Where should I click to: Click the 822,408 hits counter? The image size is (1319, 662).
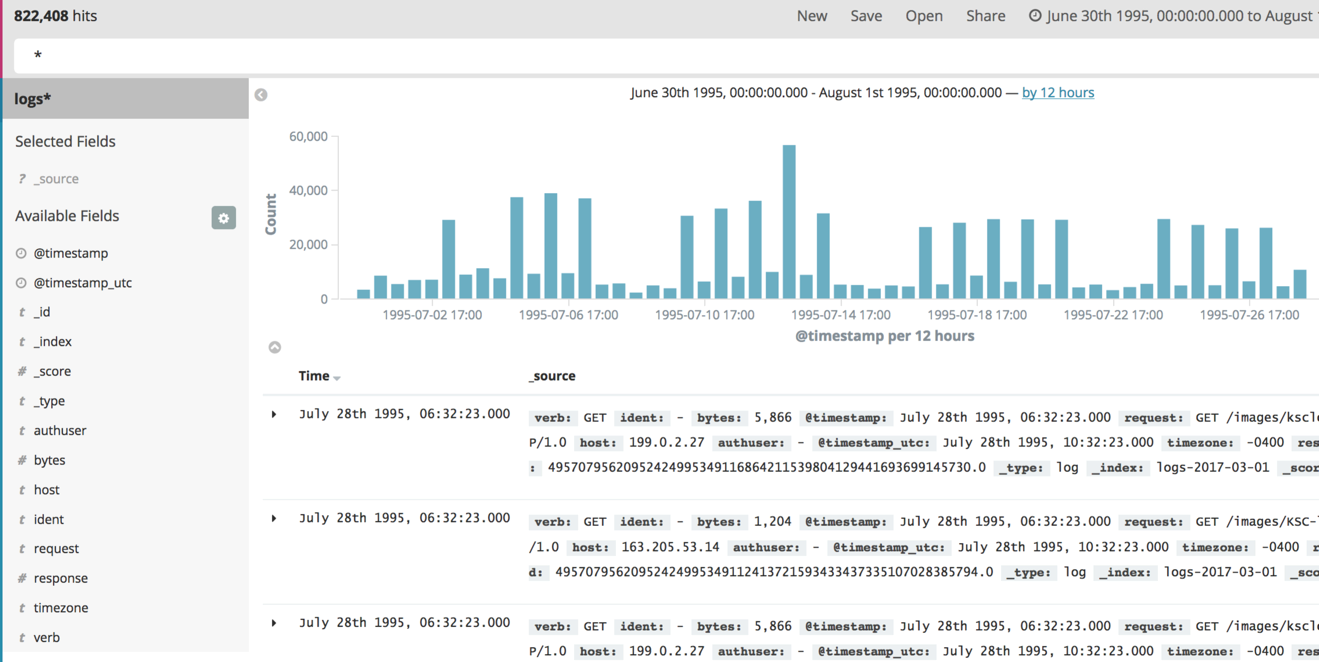(x=56, y=16)
